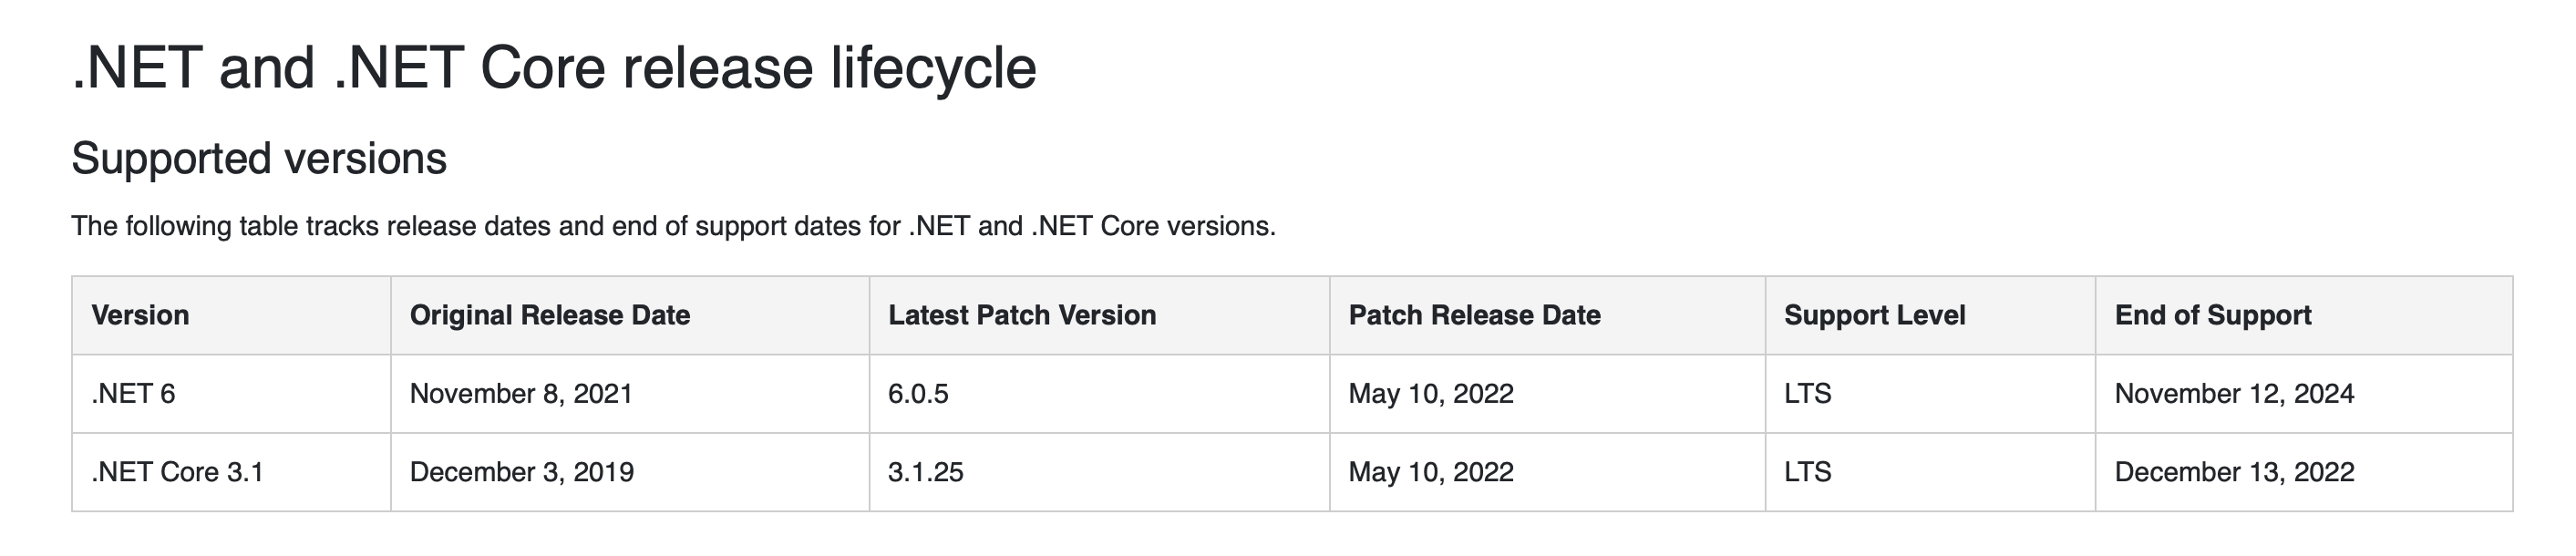2576x556 pixels.
Task: Click the 'LTS' support level for .NET Core 3.1
Action: tap(1808, 472)
